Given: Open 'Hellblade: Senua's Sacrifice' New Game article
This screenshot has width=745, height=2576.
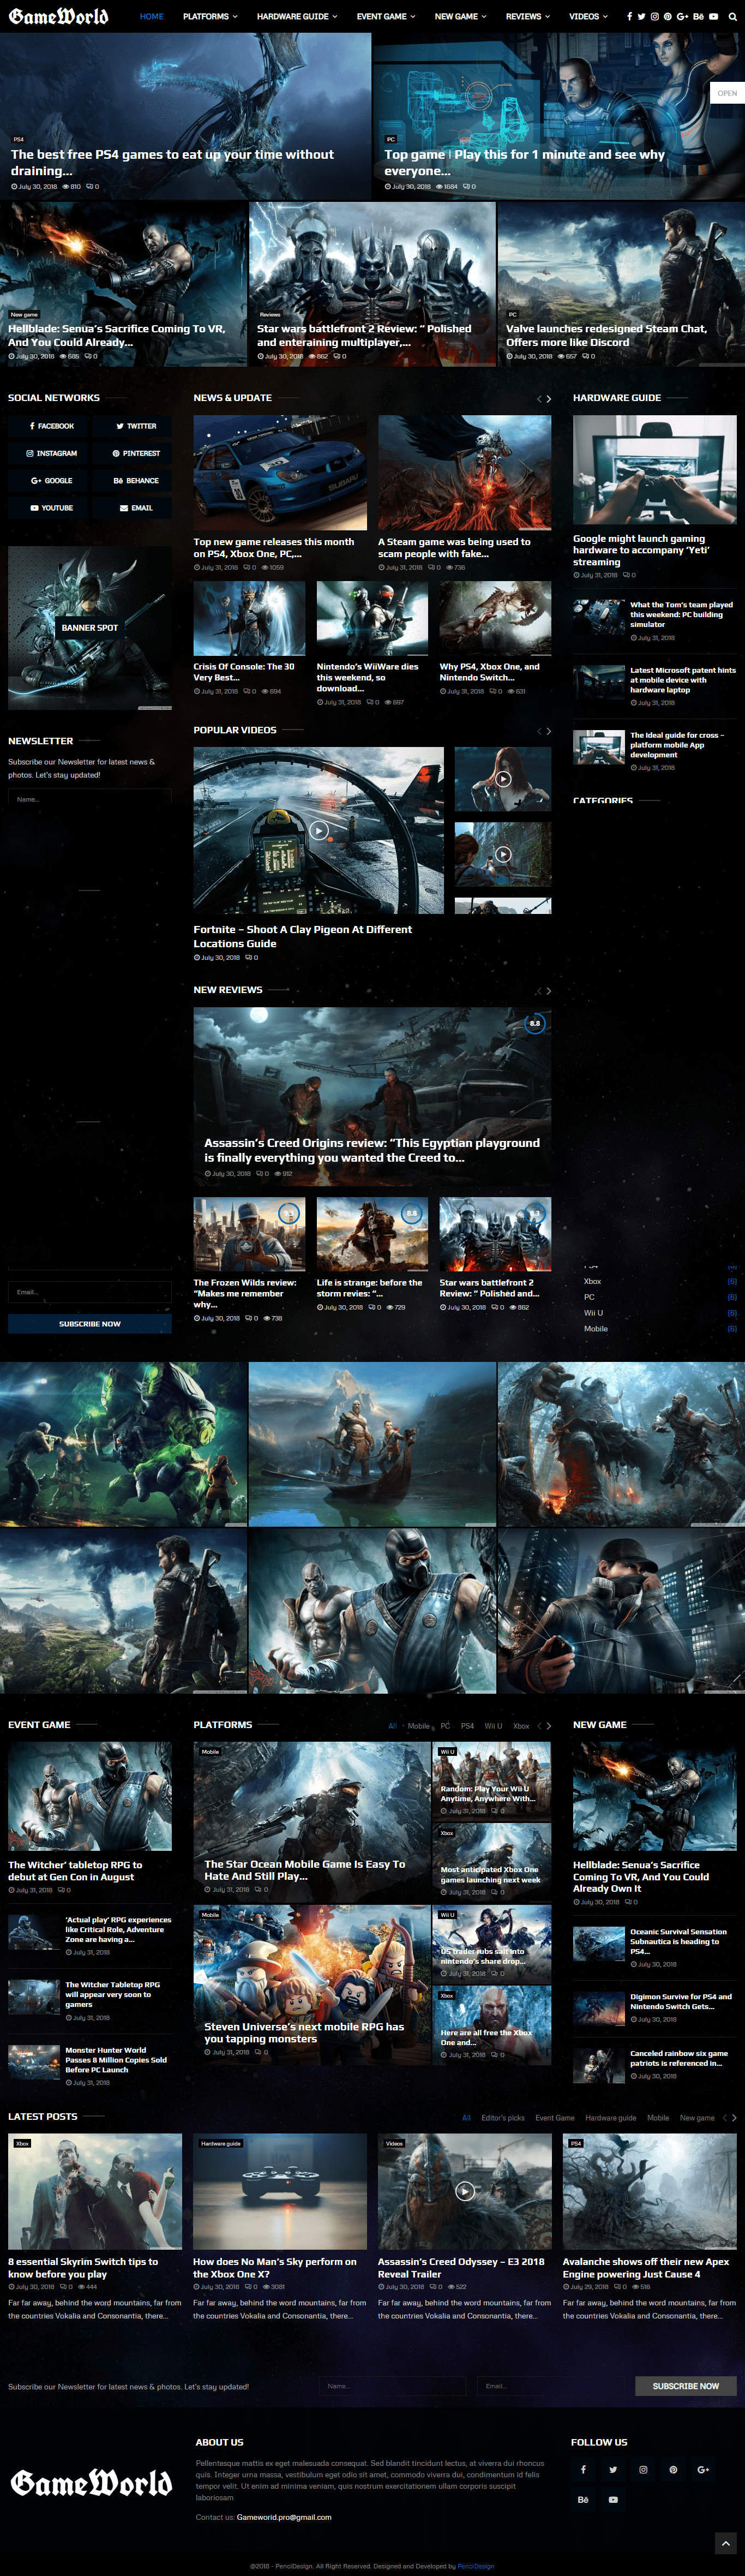Looking at the screenshot, I should (x=641, y=1876).
